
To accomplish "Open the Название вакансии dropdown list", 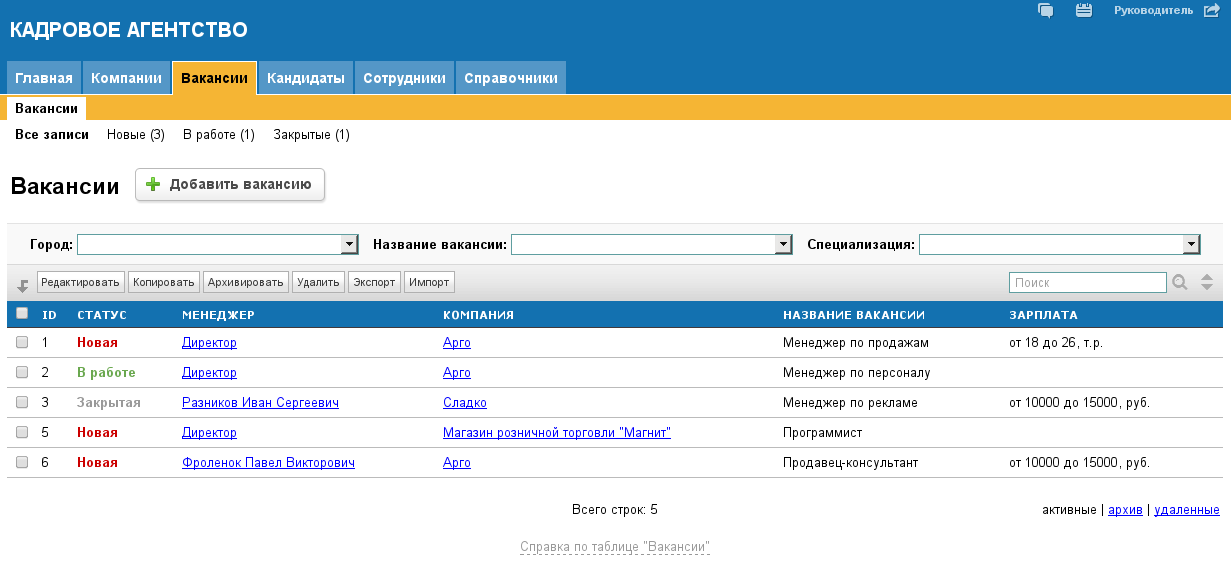I will (783, 245).
